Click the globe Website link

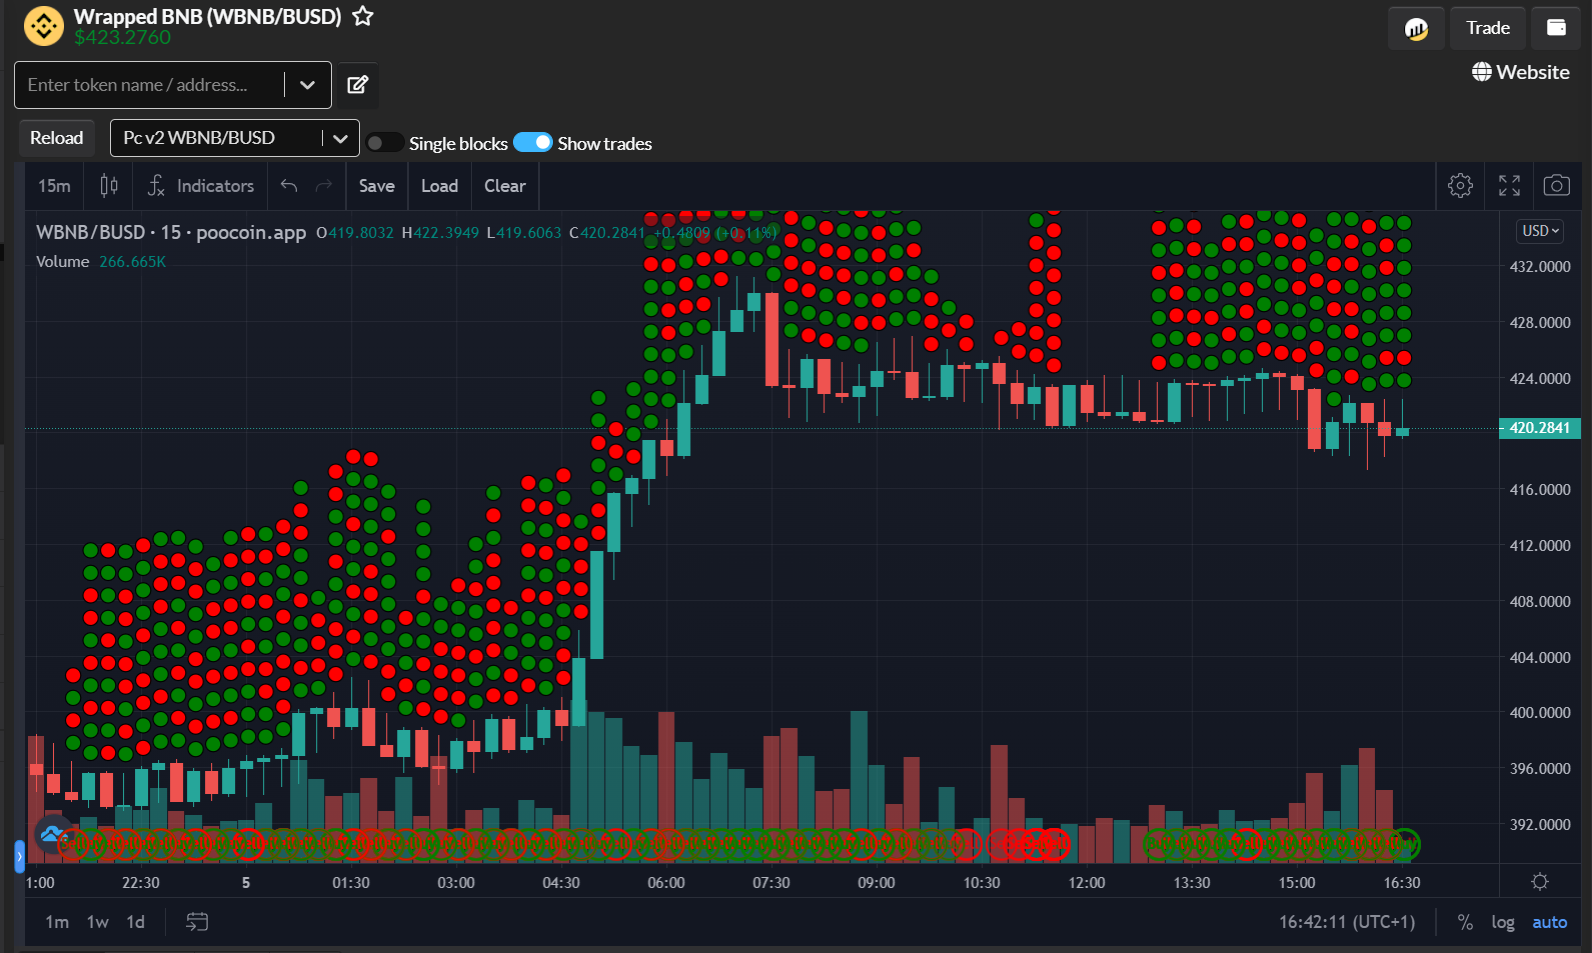pyautogui.click(x=1521, y=72)
